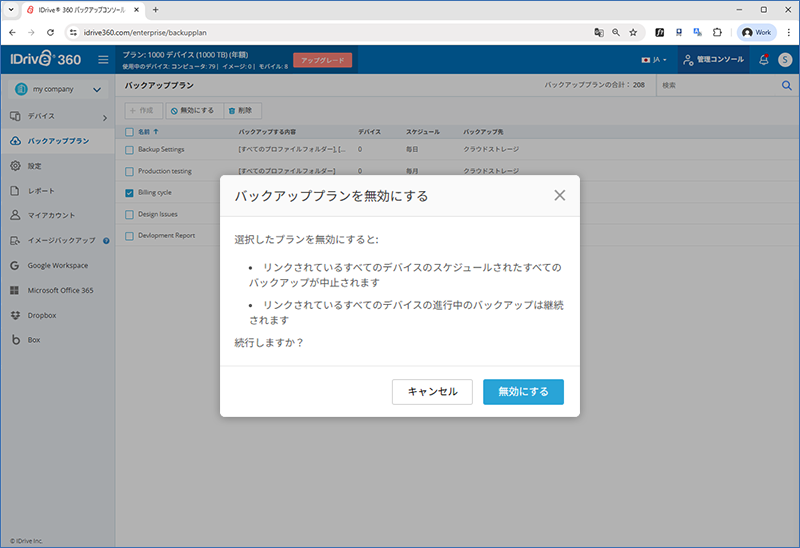The image size is (800, 548).
Task: Toggle the Billing cycle checkbox
Action: click(129, 193)
